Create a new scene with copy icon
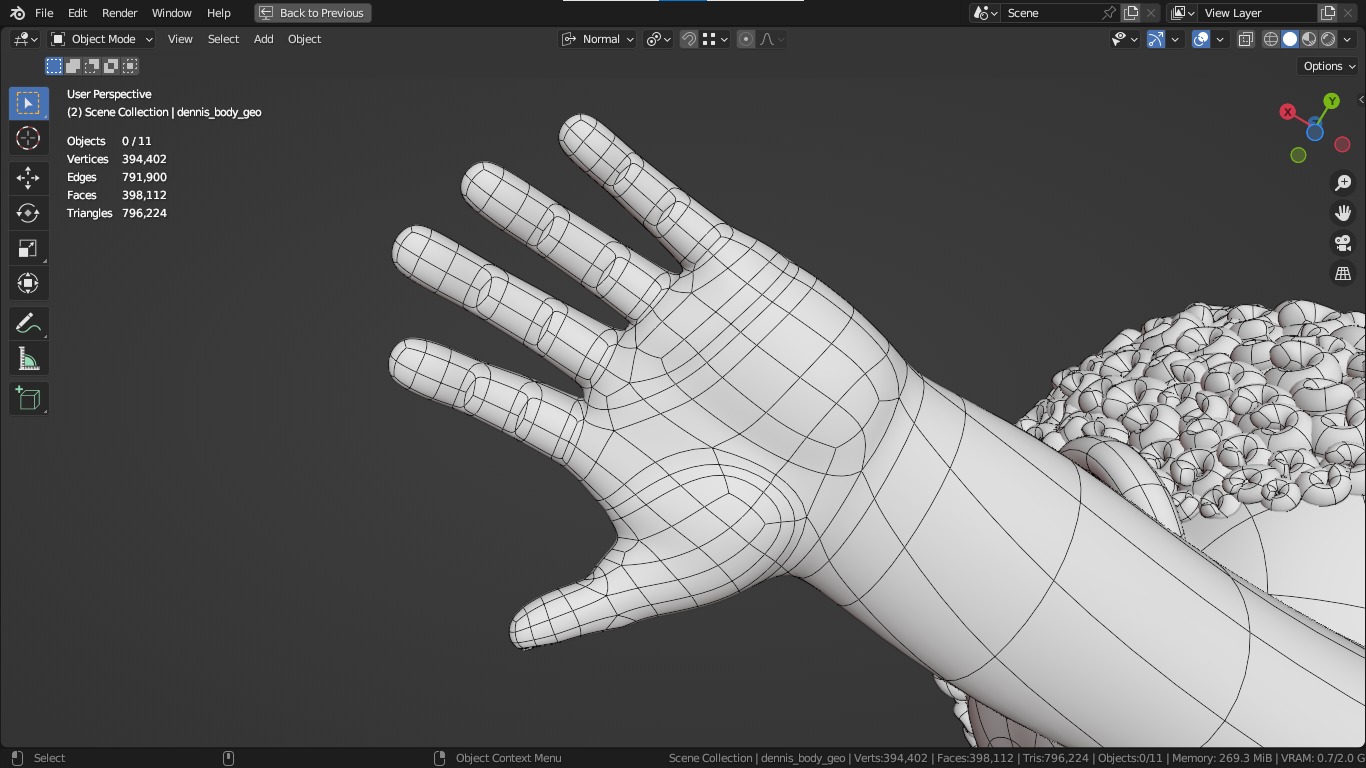 [x=1131, y=13]
